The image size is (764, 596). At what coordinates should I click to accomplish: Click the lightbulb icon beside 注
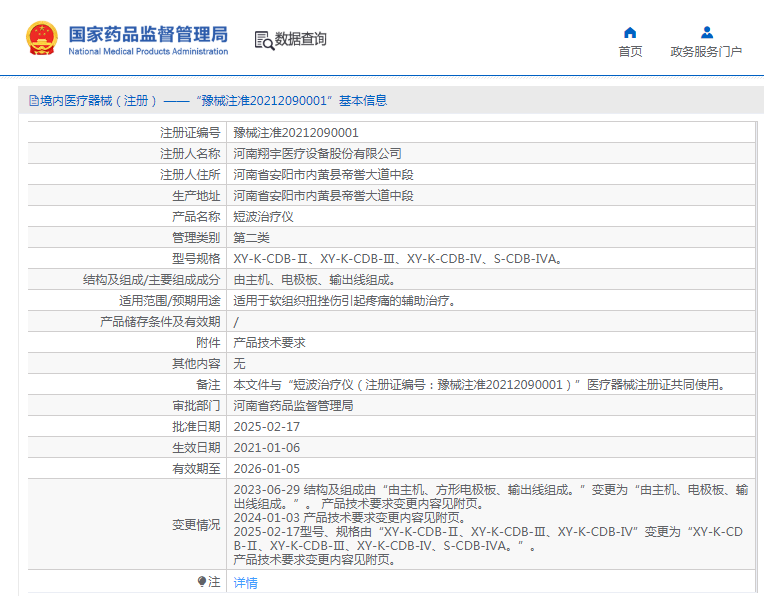point(202,581)
